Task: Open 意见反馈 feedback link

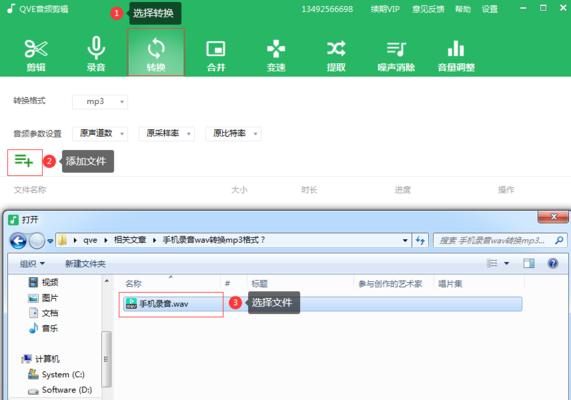Action: pos(428,9)
